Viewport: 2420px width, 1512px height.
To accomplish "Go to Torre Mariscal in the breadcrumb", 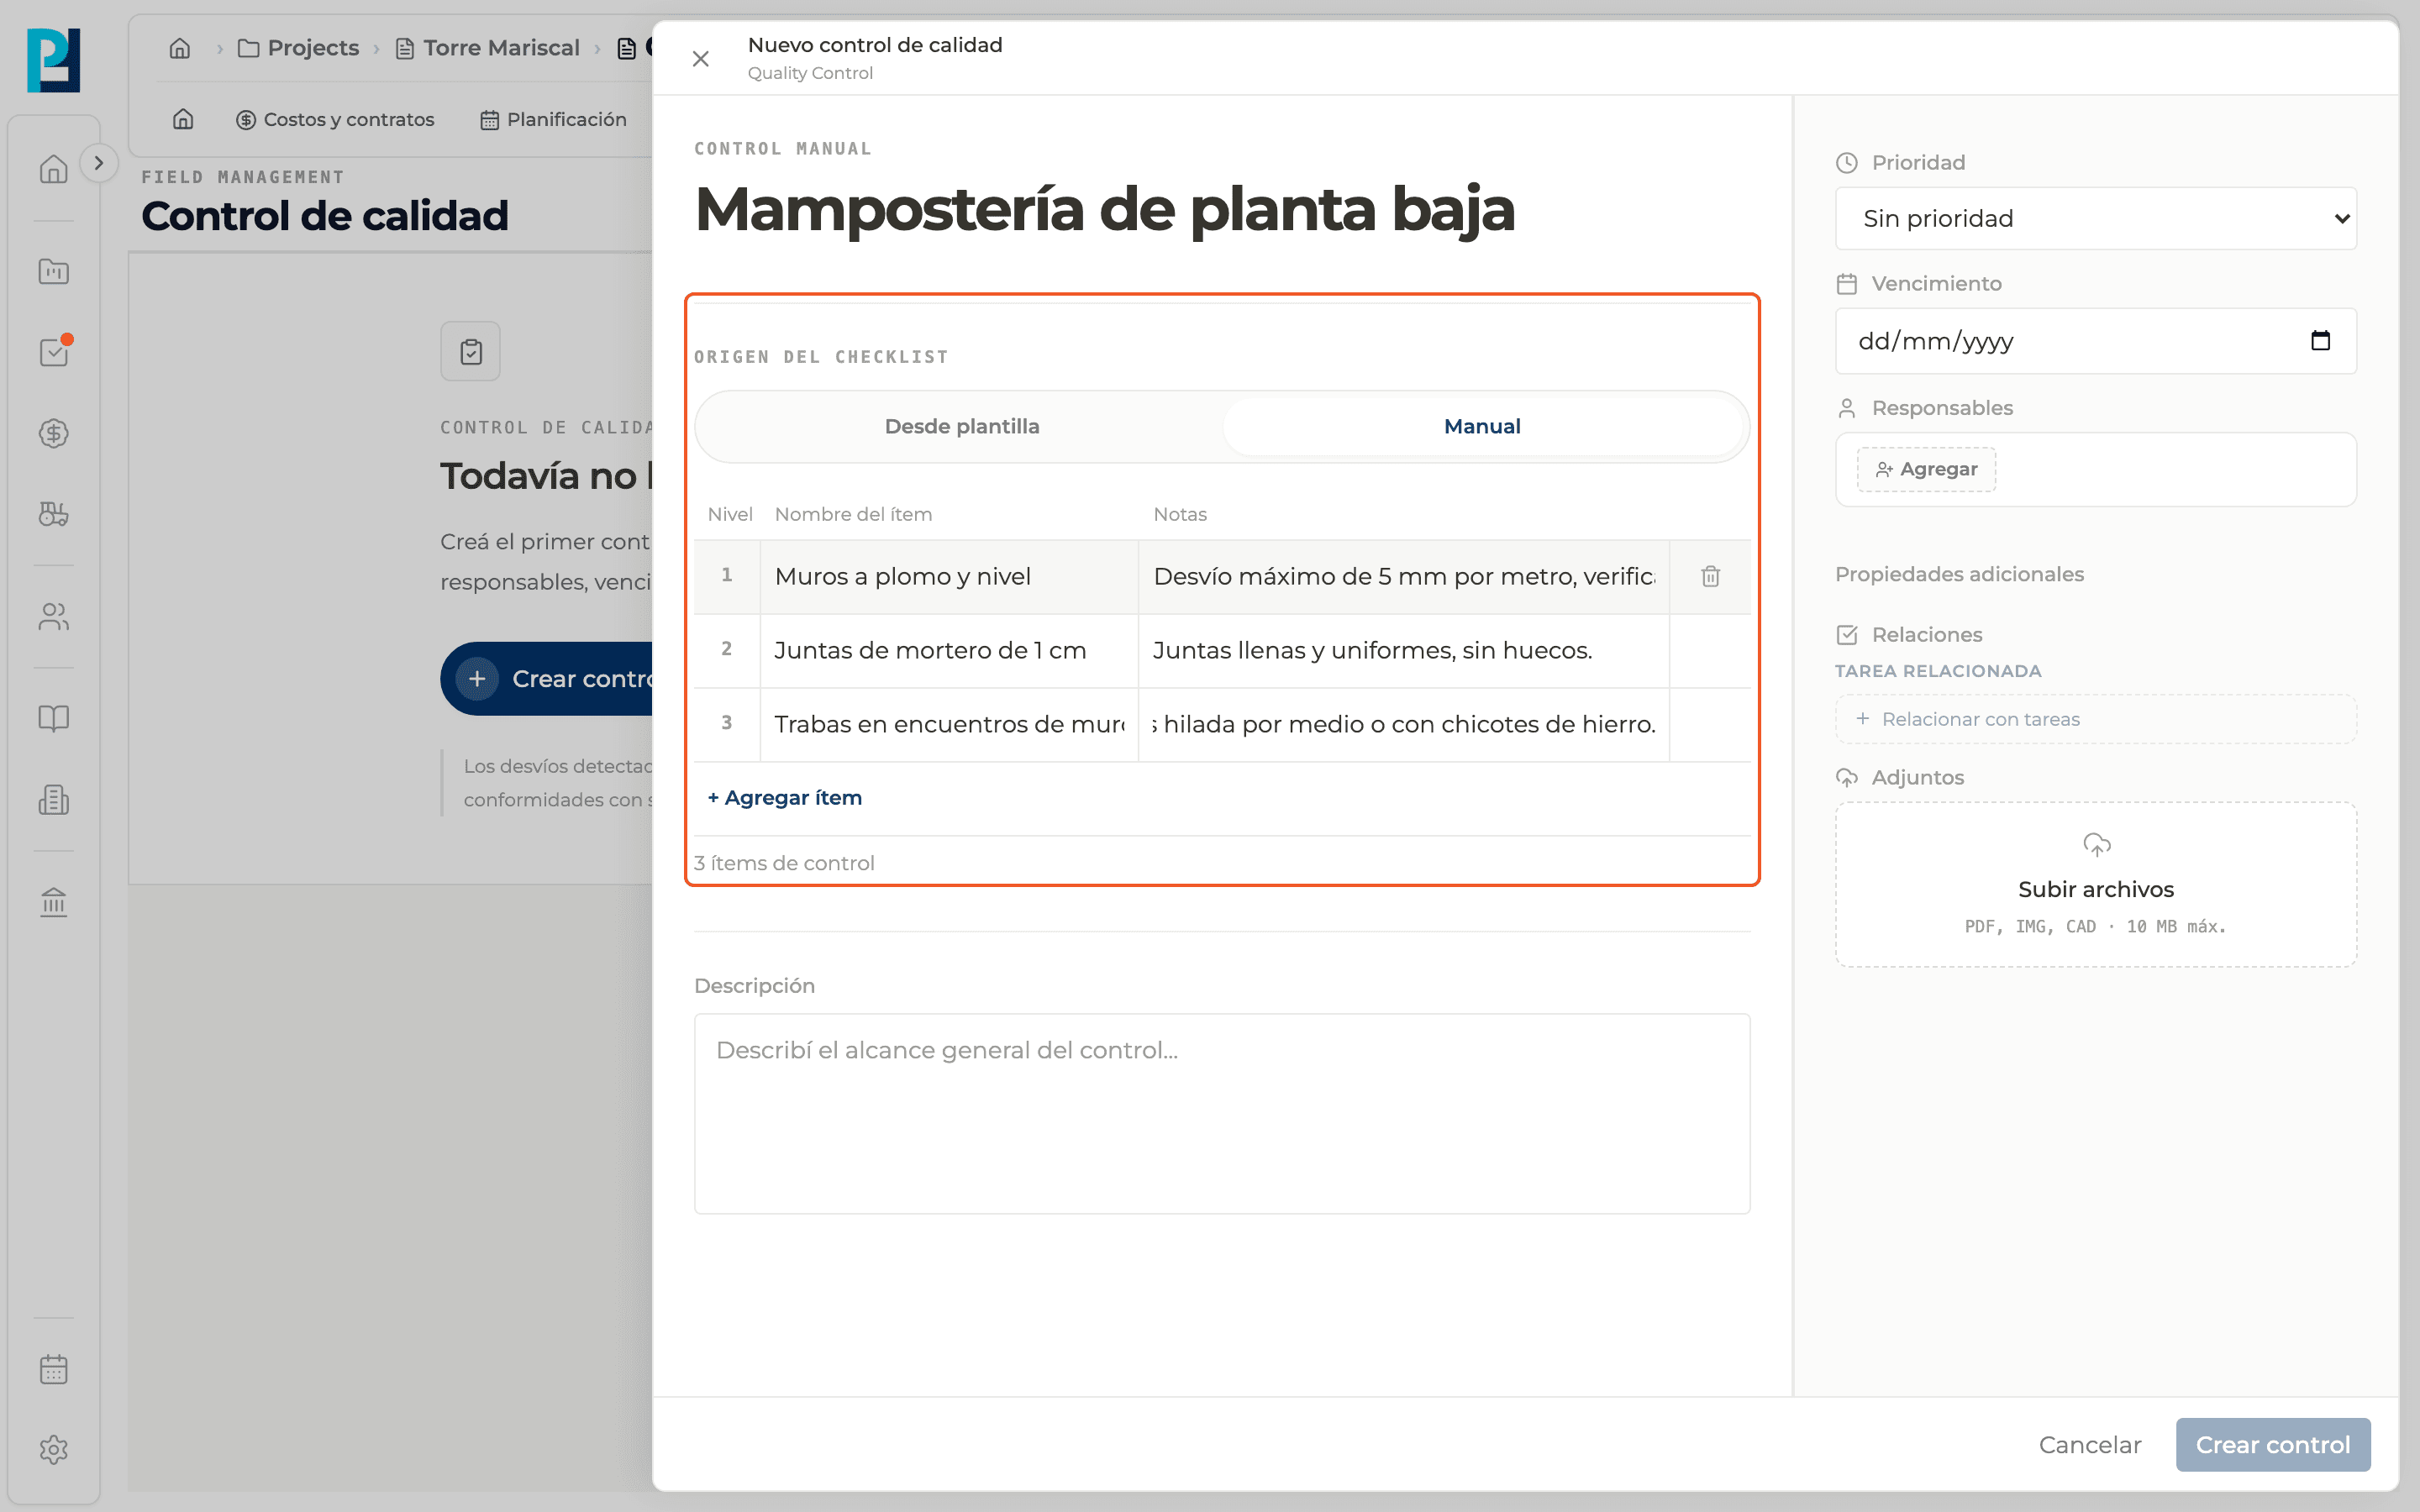I will coord(488,48).
